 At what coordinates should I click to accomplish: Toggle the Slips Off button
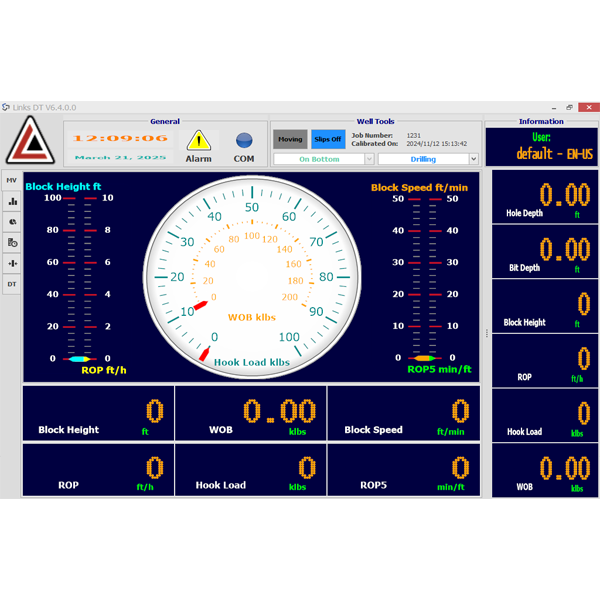(x=328, y=139)
